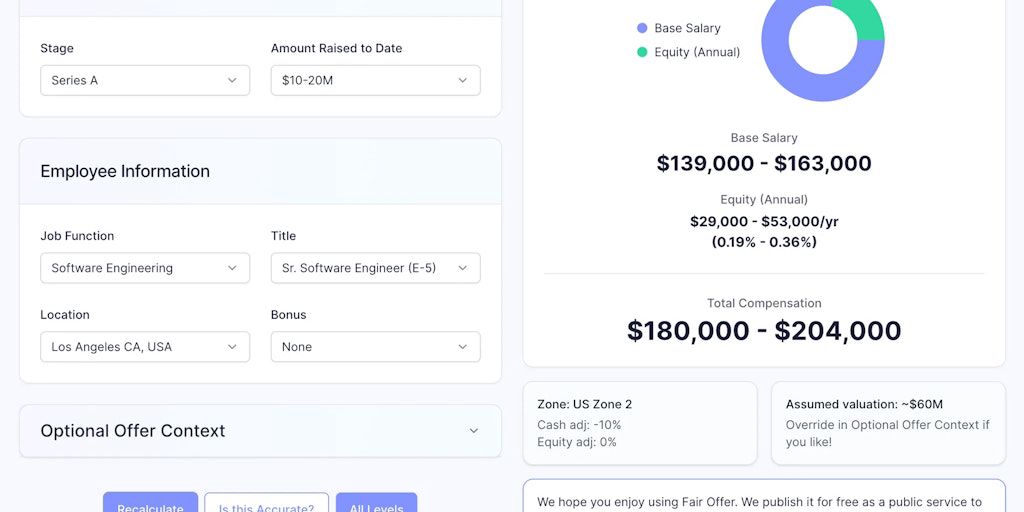1024x512 pixels.
Task: Open the Stage dropdown showing Series A
Action: [x=145, y=80]
